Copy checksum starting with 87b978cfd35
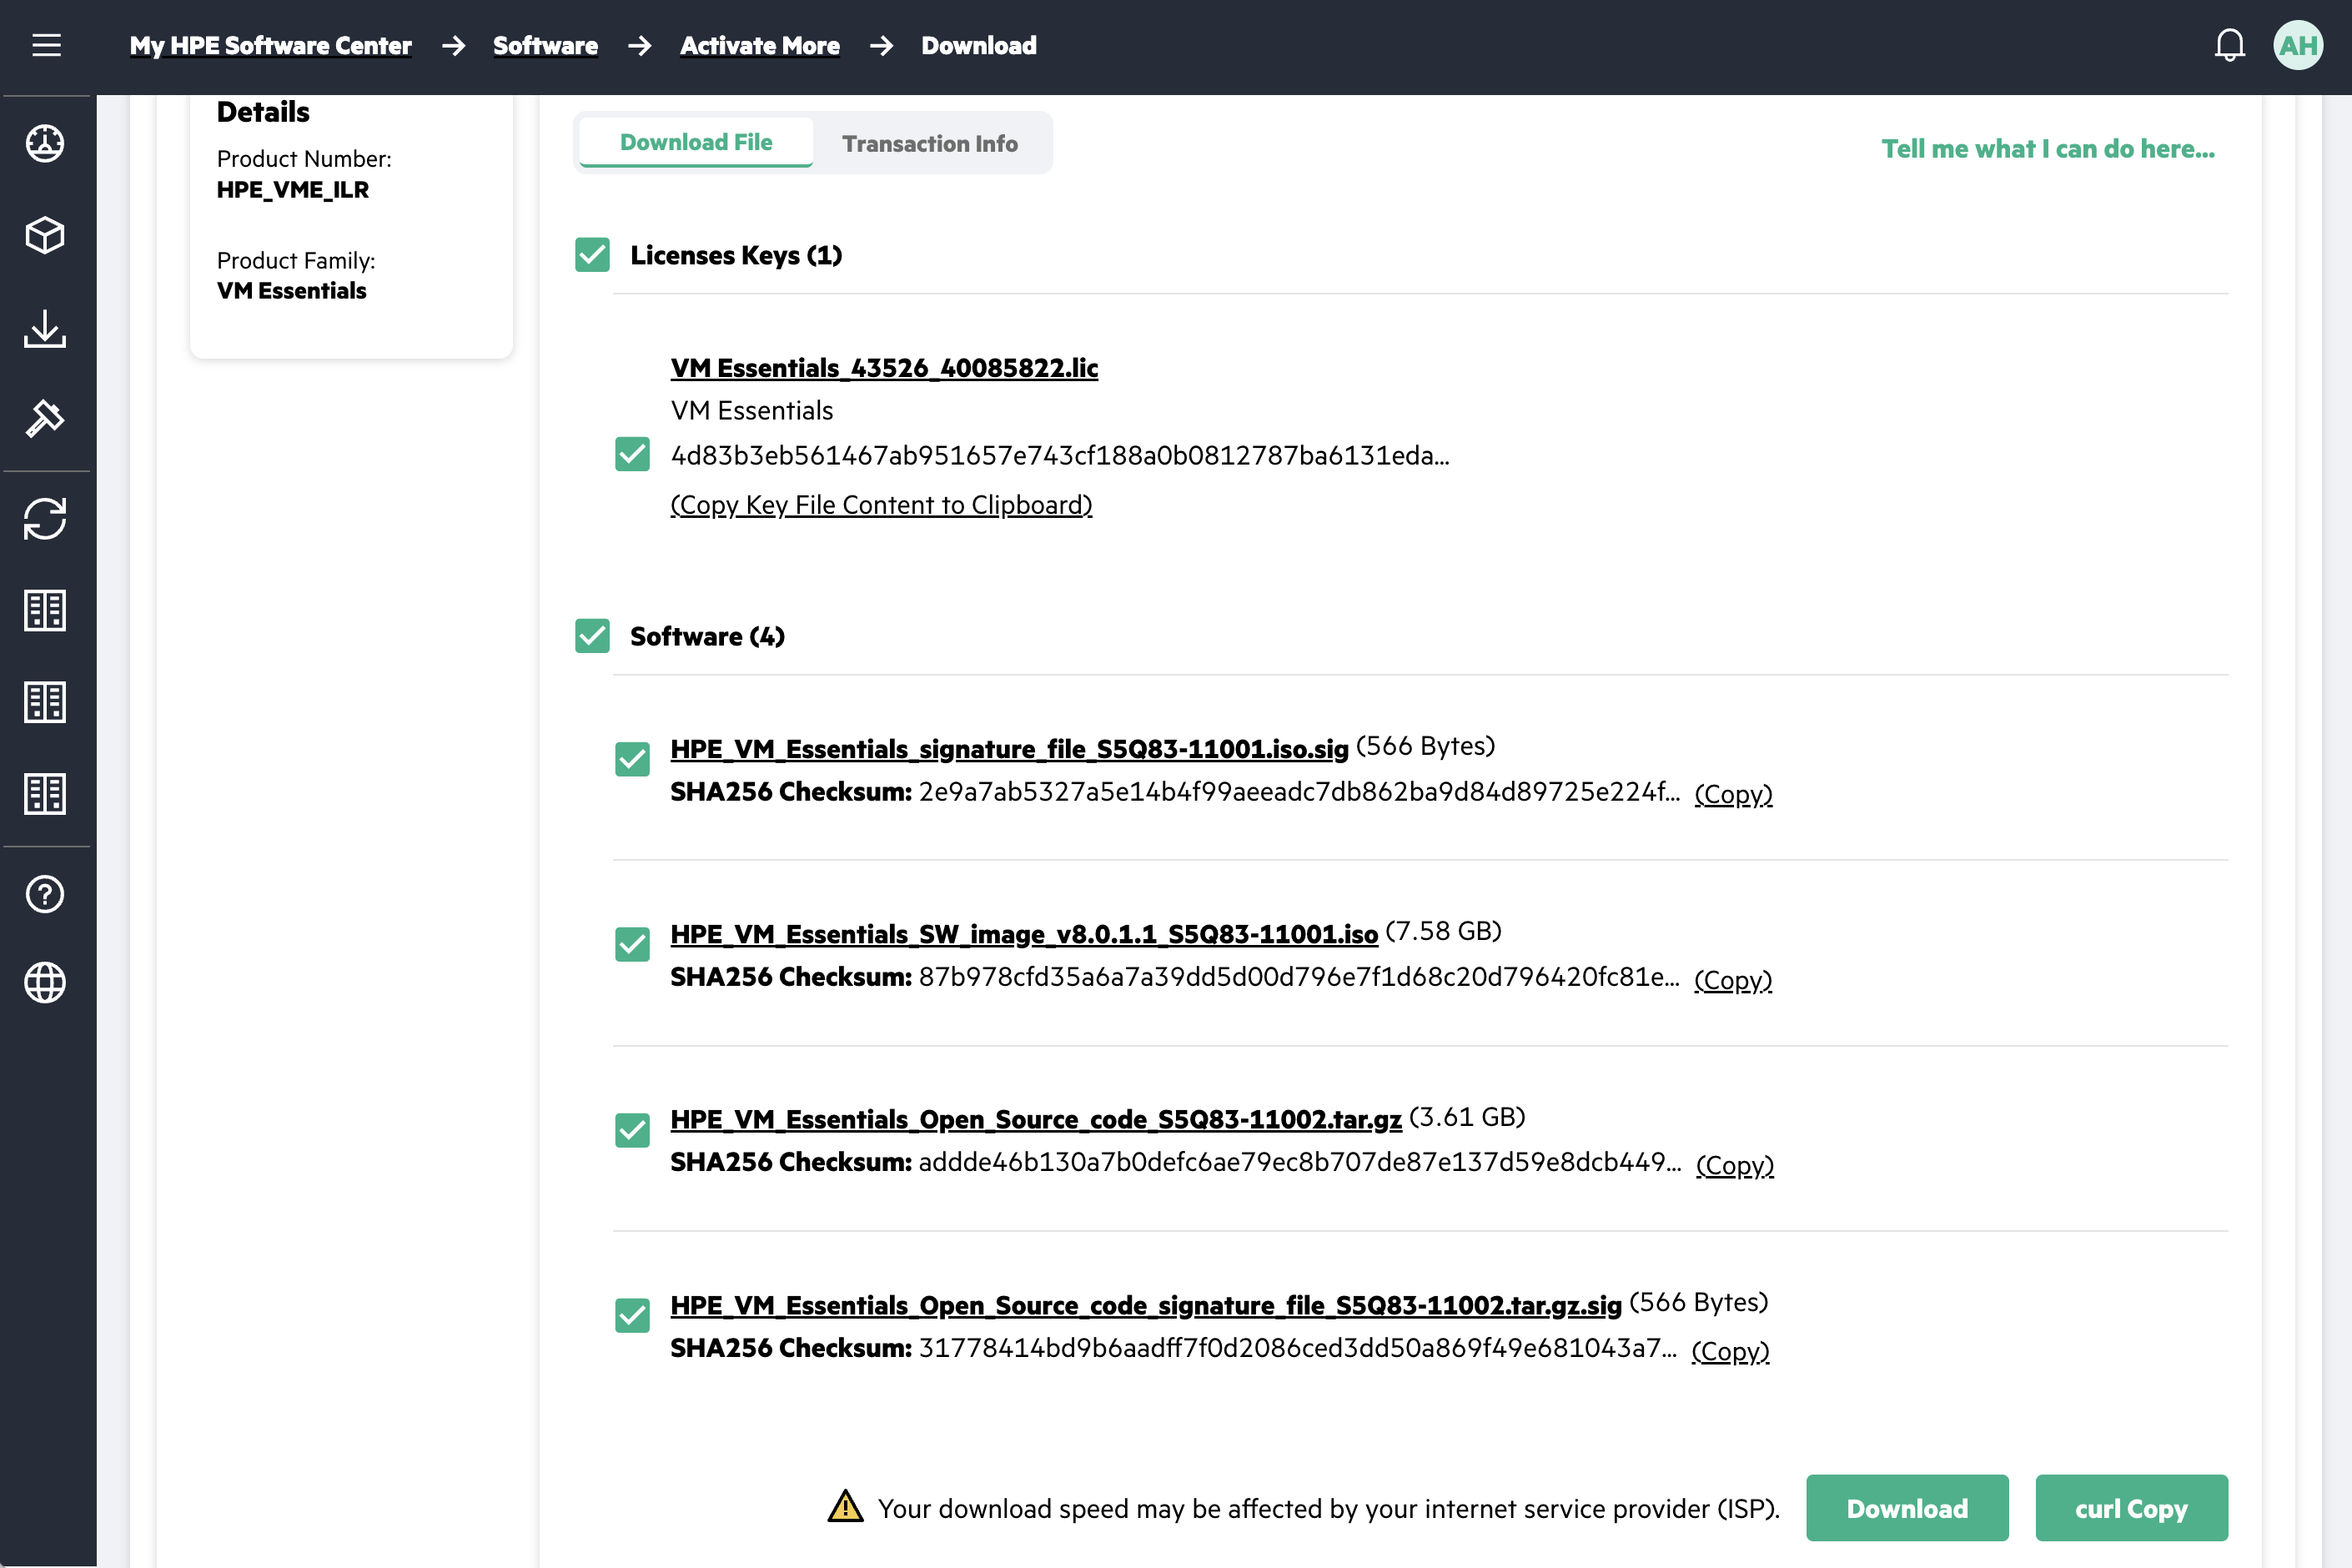 [x=1733, y=980]
